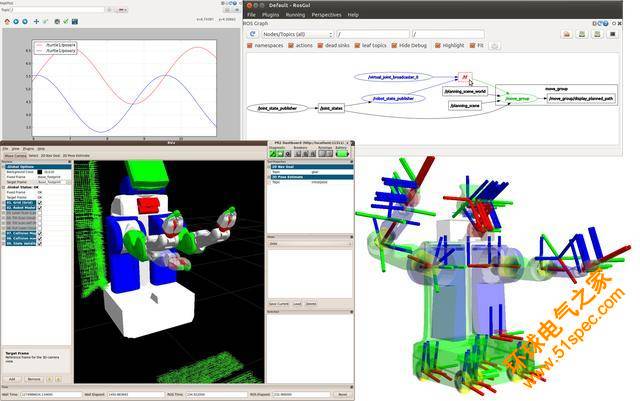This screenshot has width=640, height=401.
Task: Uncheck the 02. Robot Model checkbox in RViz
Action: click(40, 208)
